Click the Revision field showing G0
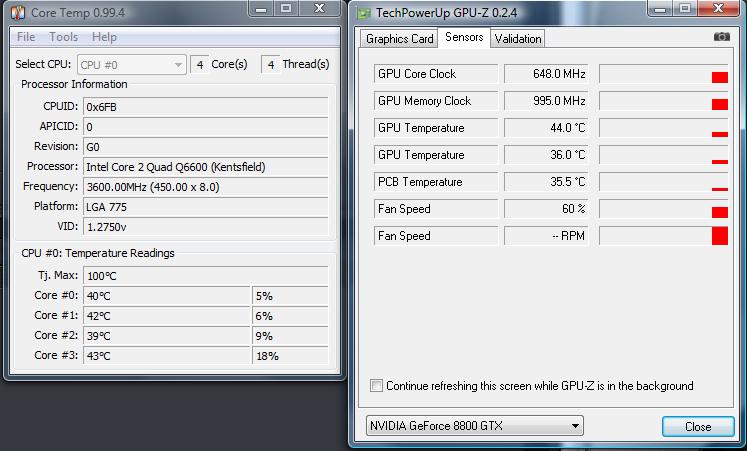 coord(206,147)
